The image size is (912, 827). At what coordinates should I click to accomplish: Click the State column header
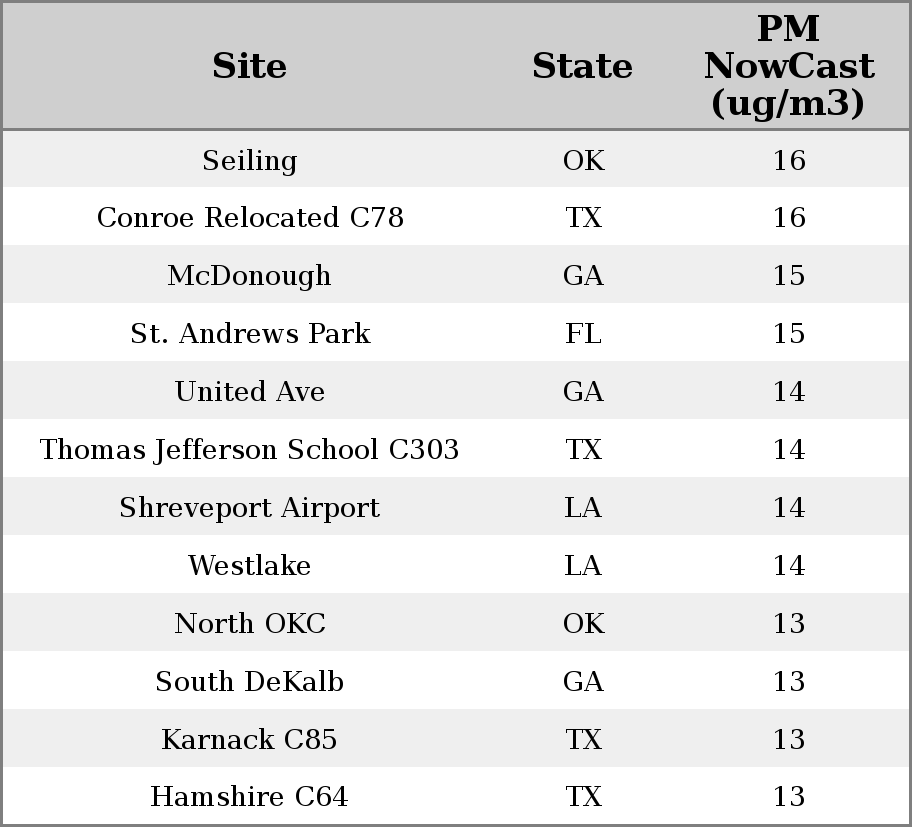coord(582,66)
